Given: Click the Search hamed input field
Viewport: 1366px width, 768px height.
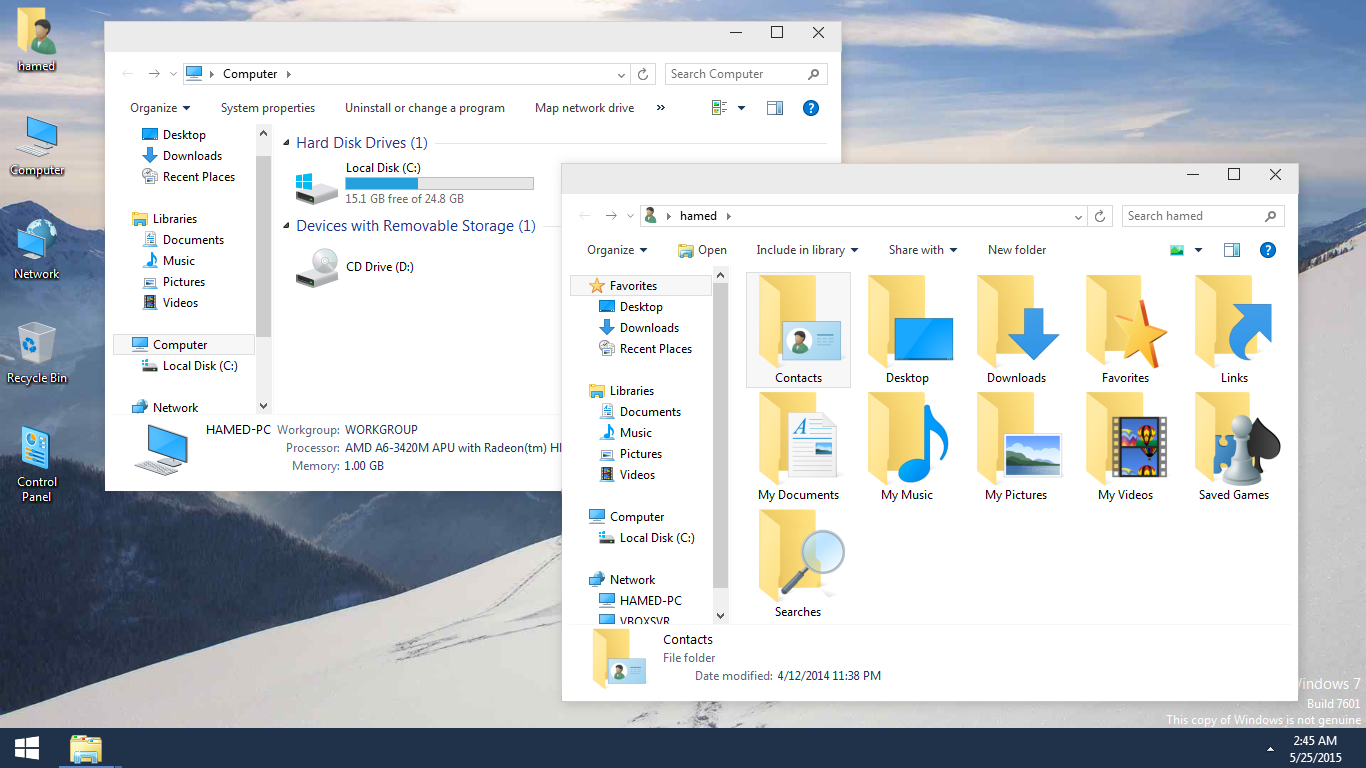Looking at the screenshot, I should click(1190, 216).
